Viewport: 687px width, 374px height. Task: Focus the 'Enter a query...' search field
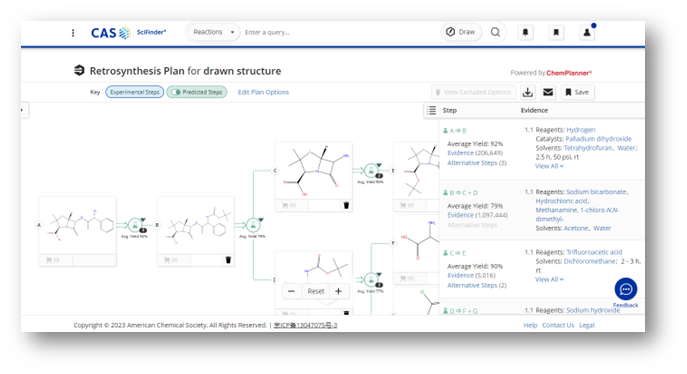340,32
